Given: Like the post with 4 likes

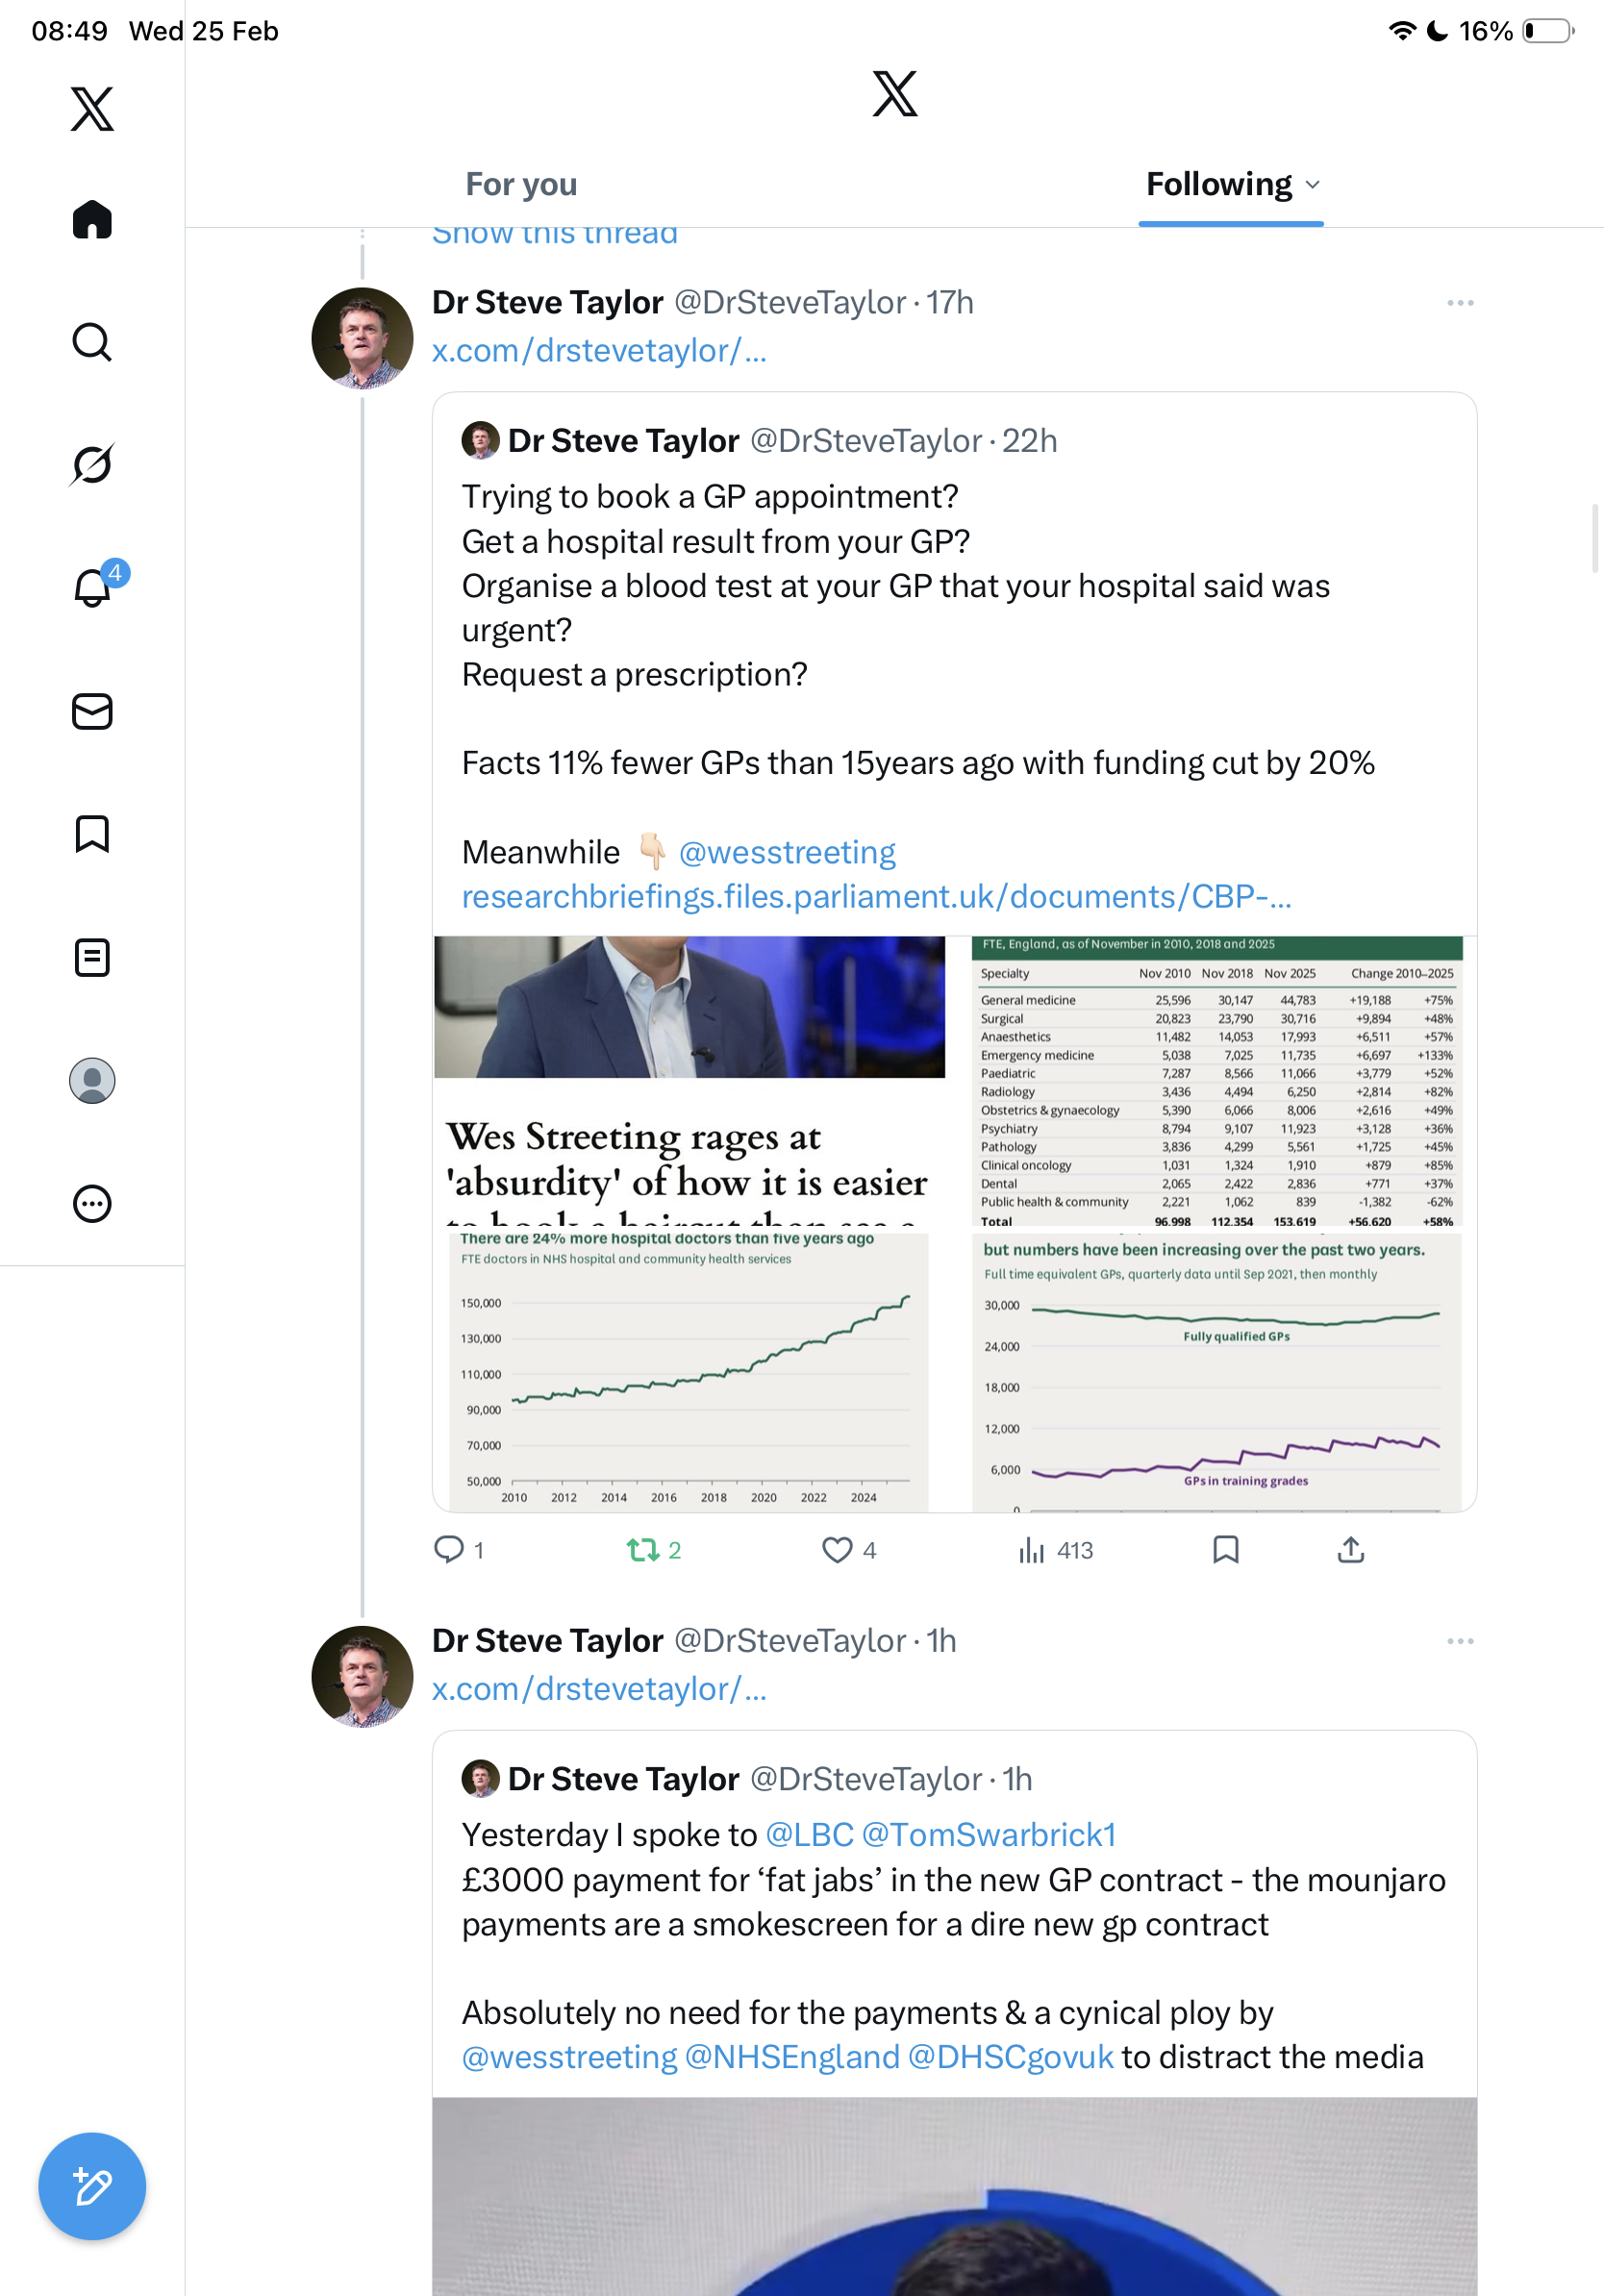Looking at the screenshot, I should (x=837, y=1550).
